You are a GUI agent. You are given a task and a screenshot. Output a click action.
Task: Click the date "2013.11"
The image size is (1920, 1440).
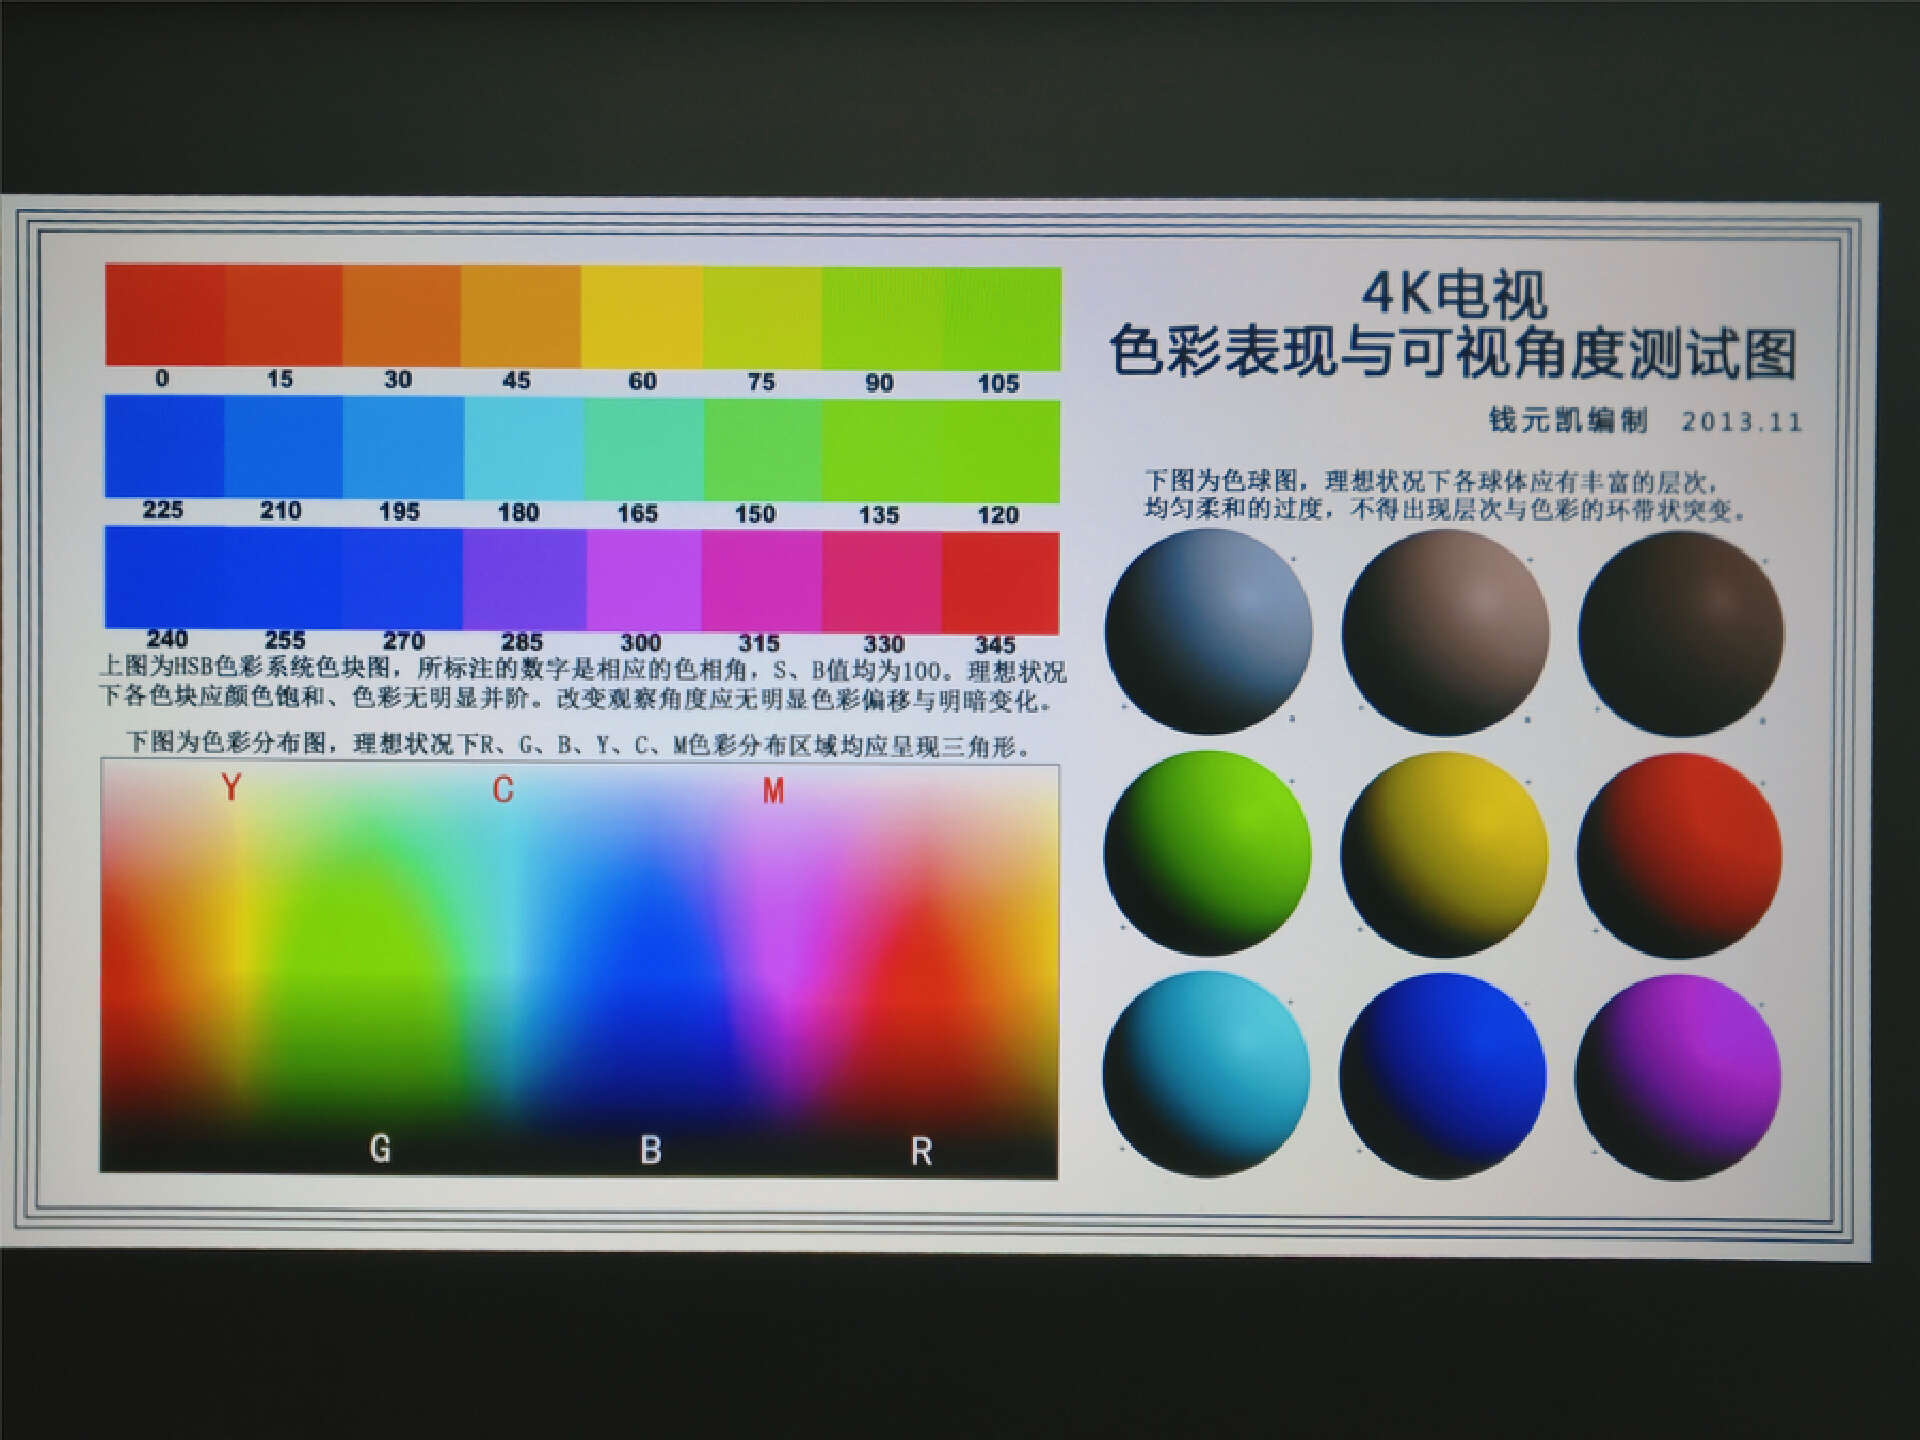[1741, 422]
